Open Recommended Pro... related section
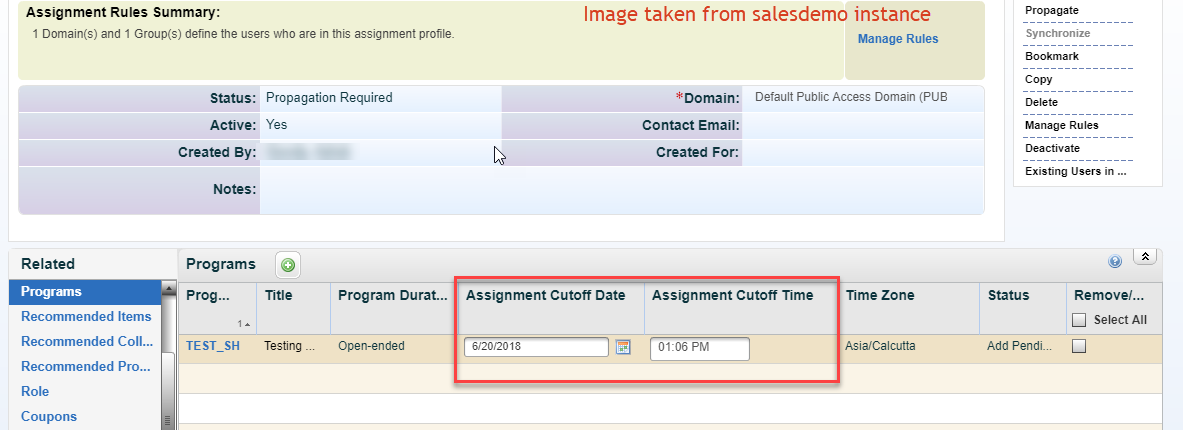 86,366
